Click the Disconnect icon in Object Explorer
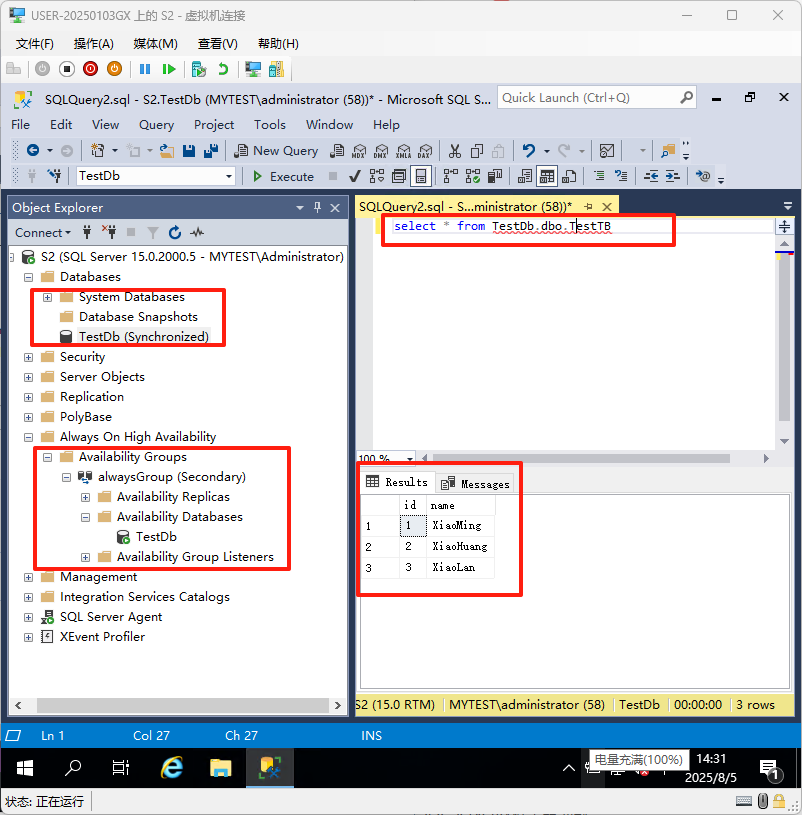Image resolution: width=802 pixels, height=815 pixels. point(109,232)
